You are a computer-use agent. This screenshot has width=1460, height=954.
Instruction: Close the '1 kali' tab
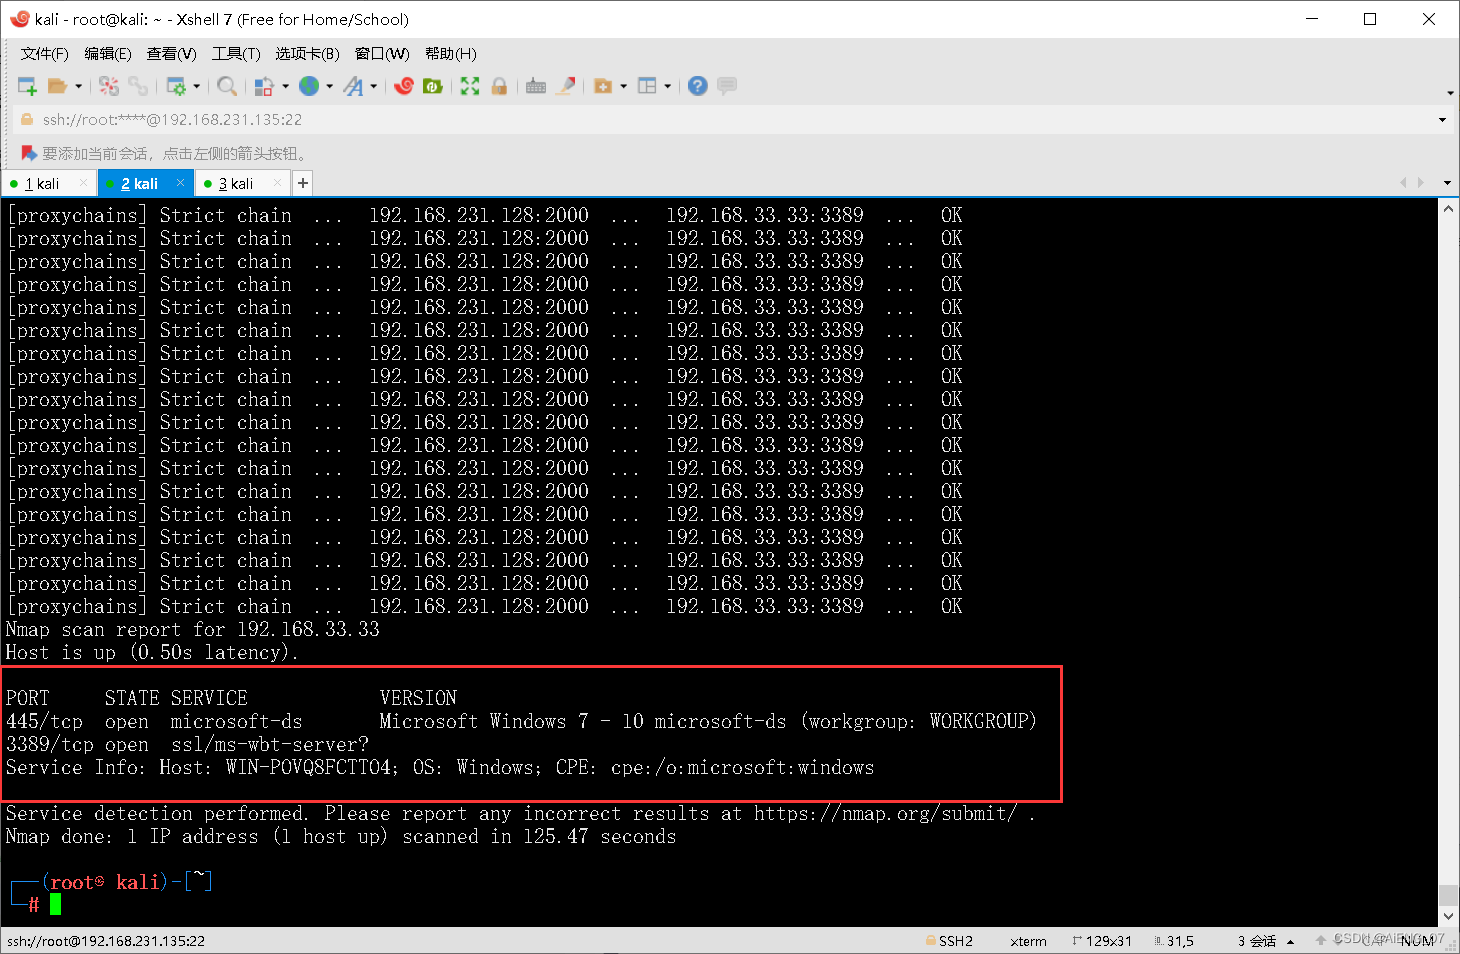pos(83,183)
